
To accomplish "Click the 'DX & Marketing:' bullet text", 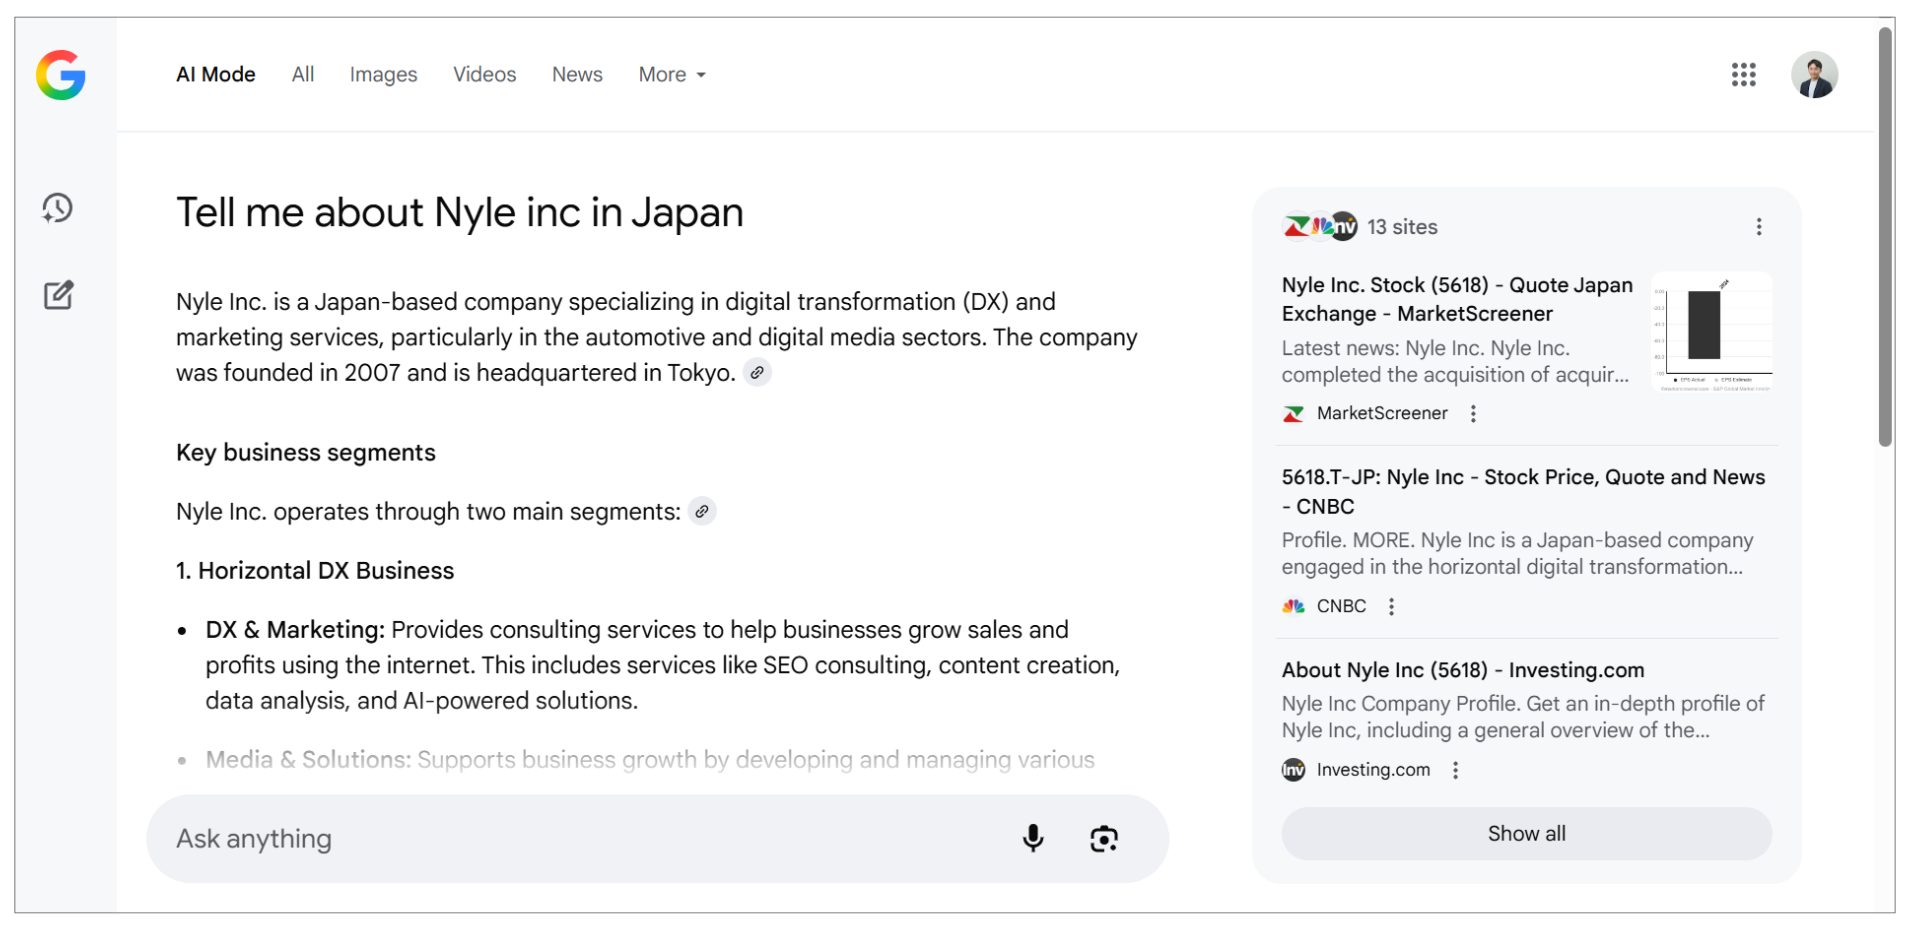I will coord(295,630).
